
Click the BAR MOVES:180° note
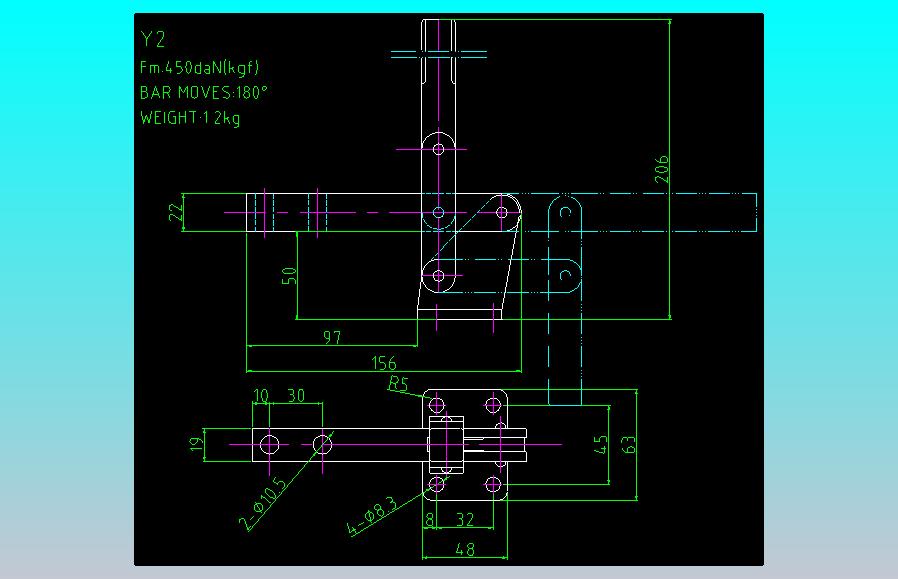(x=204, y=93)
